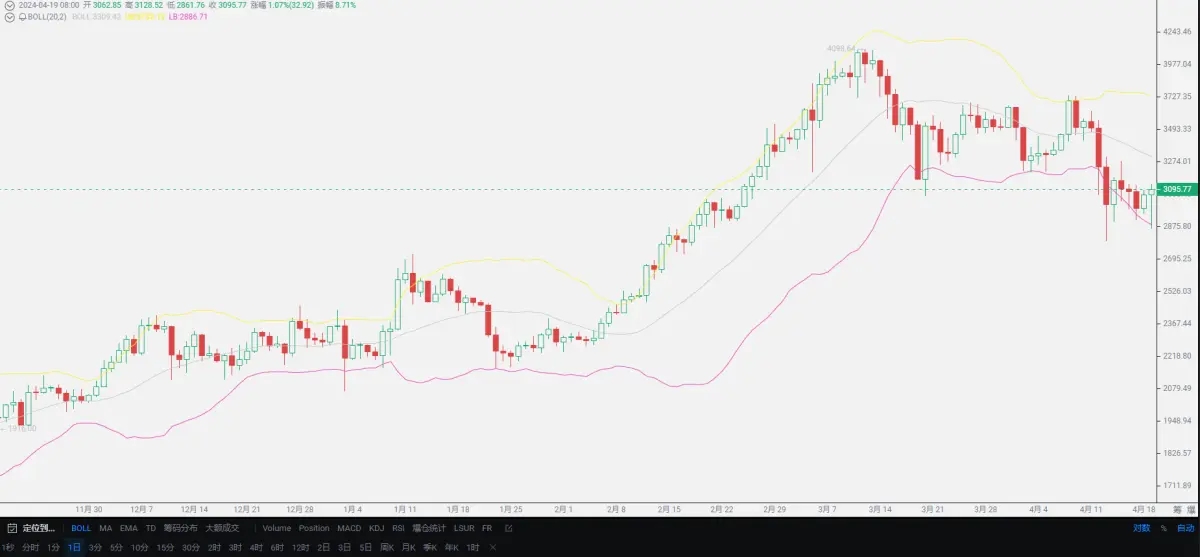Switch to the 1时 timeframe
Screen dimensions: 1200x557
click(x=473, y=547)
